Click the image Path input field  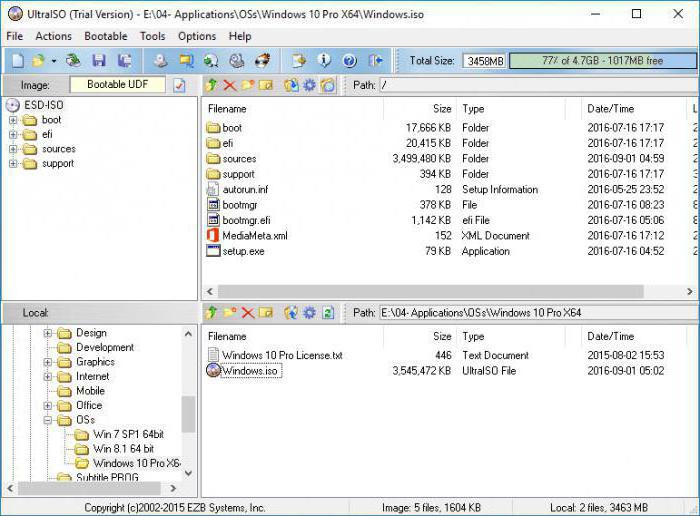pos(538,85)
